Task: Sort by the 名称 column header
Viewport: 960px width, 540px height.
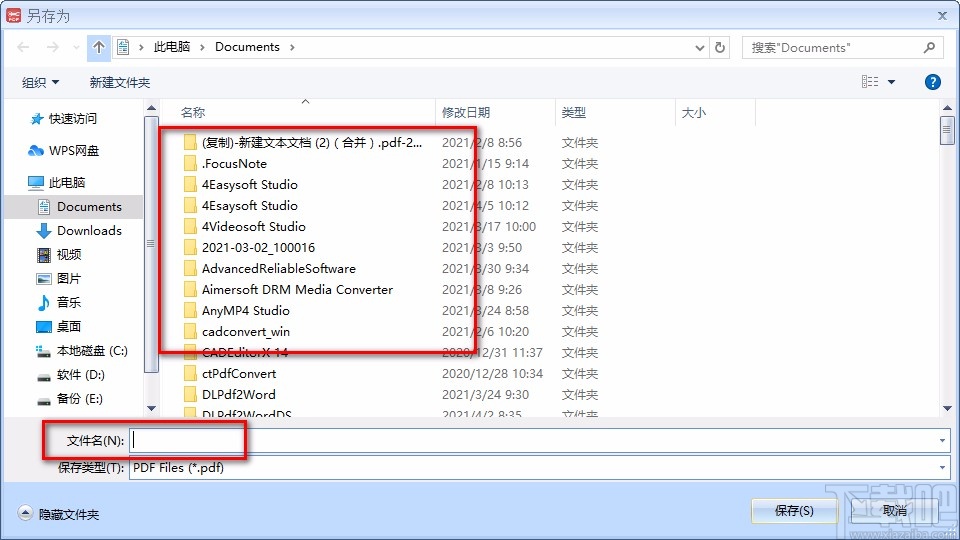Action: click(x=193, y=113)
